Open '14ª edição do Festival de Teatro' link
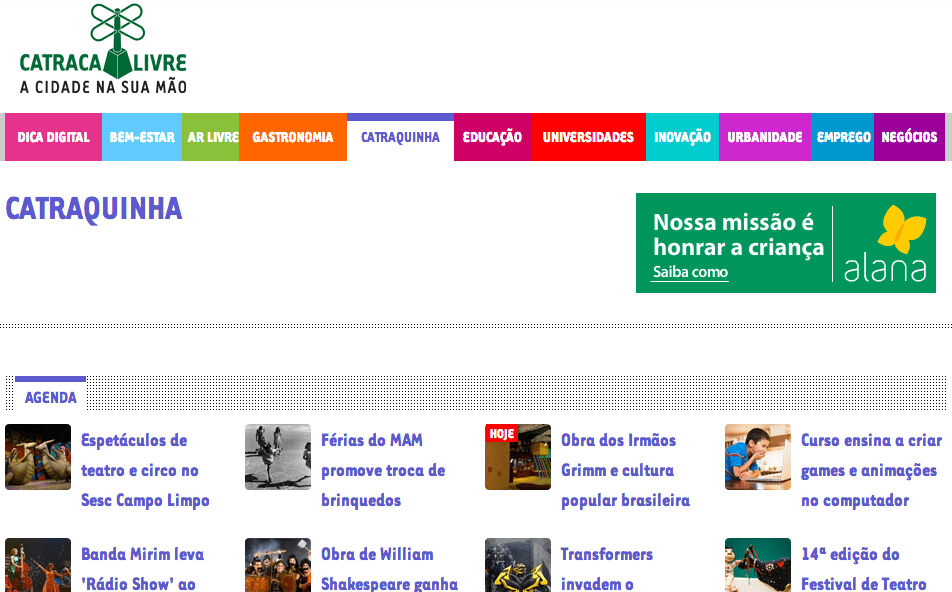The height and width of the screenshot is (592, 952). coord(863,569)
